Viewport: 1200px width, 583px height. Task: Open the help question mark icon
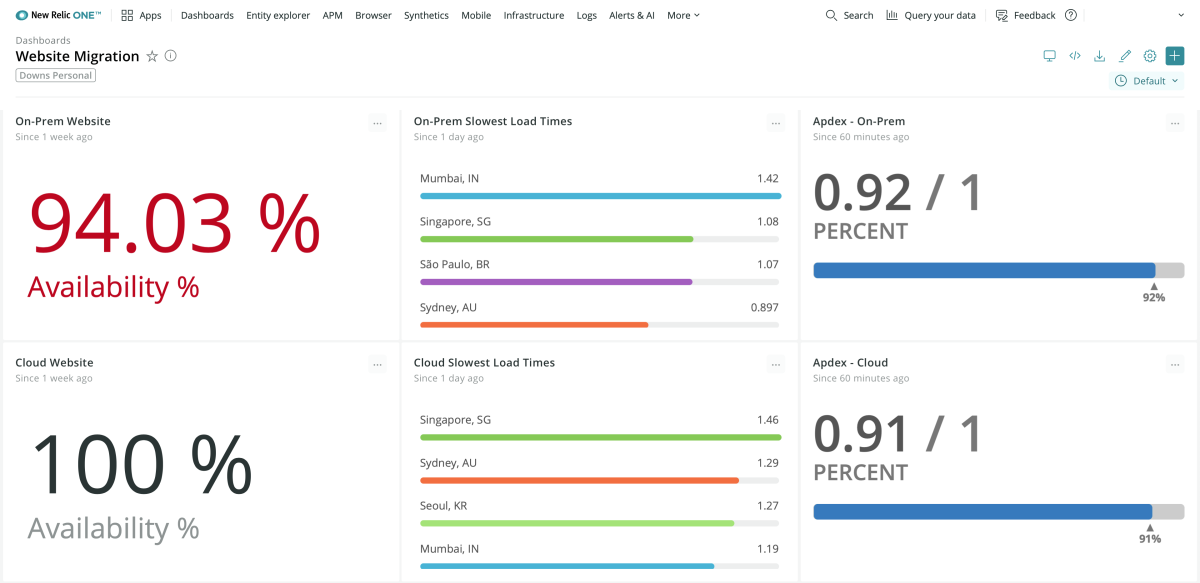(1071, 15)
